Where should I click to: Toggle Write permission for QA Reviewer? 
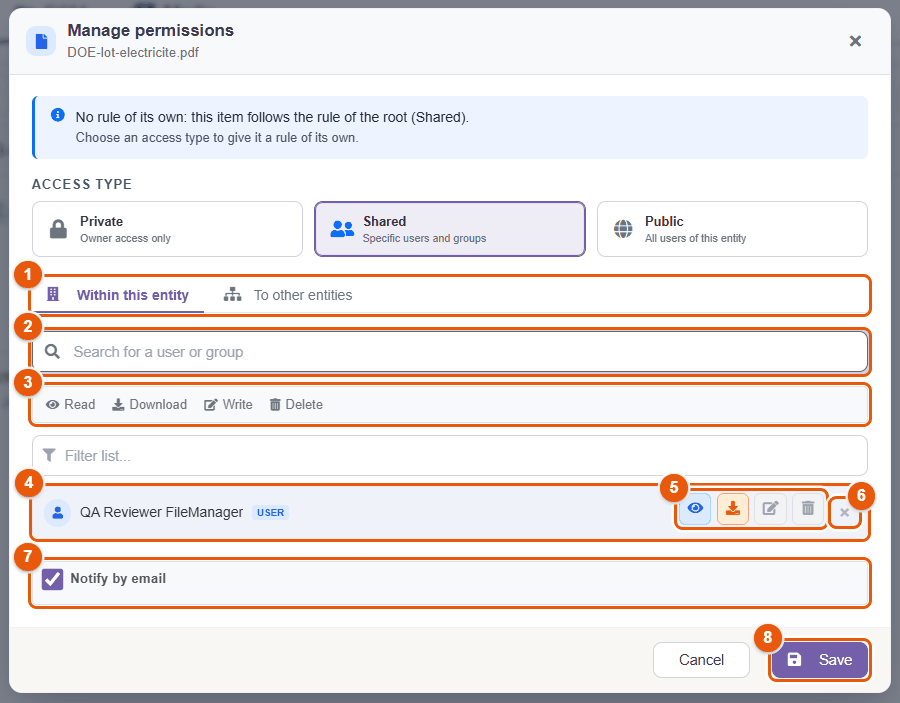click(x=770, y=508)
